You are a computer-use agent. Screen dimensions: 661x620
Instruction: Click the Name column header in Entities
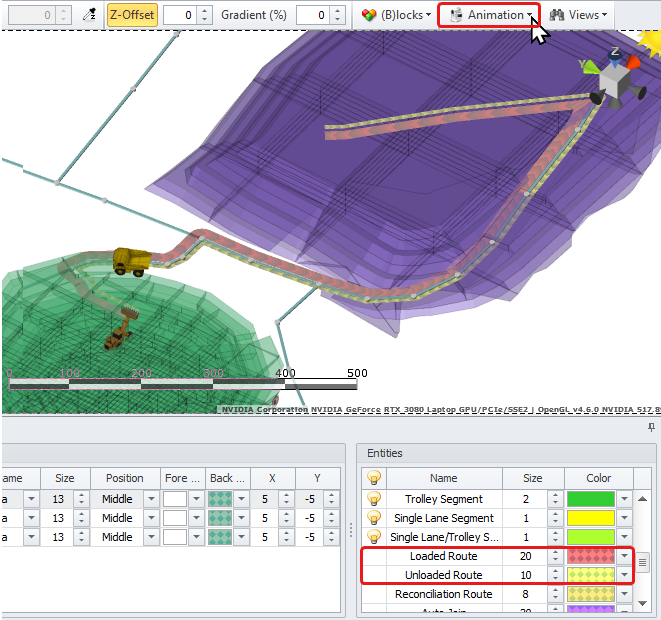tap(443, 478)
